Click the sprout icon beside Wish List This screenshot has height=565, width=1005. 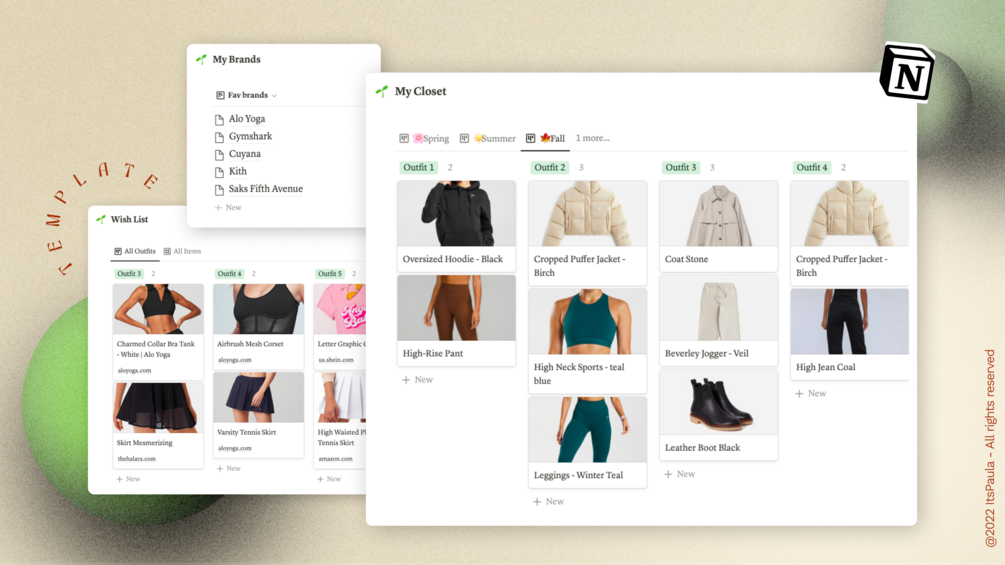click(101, 219)
